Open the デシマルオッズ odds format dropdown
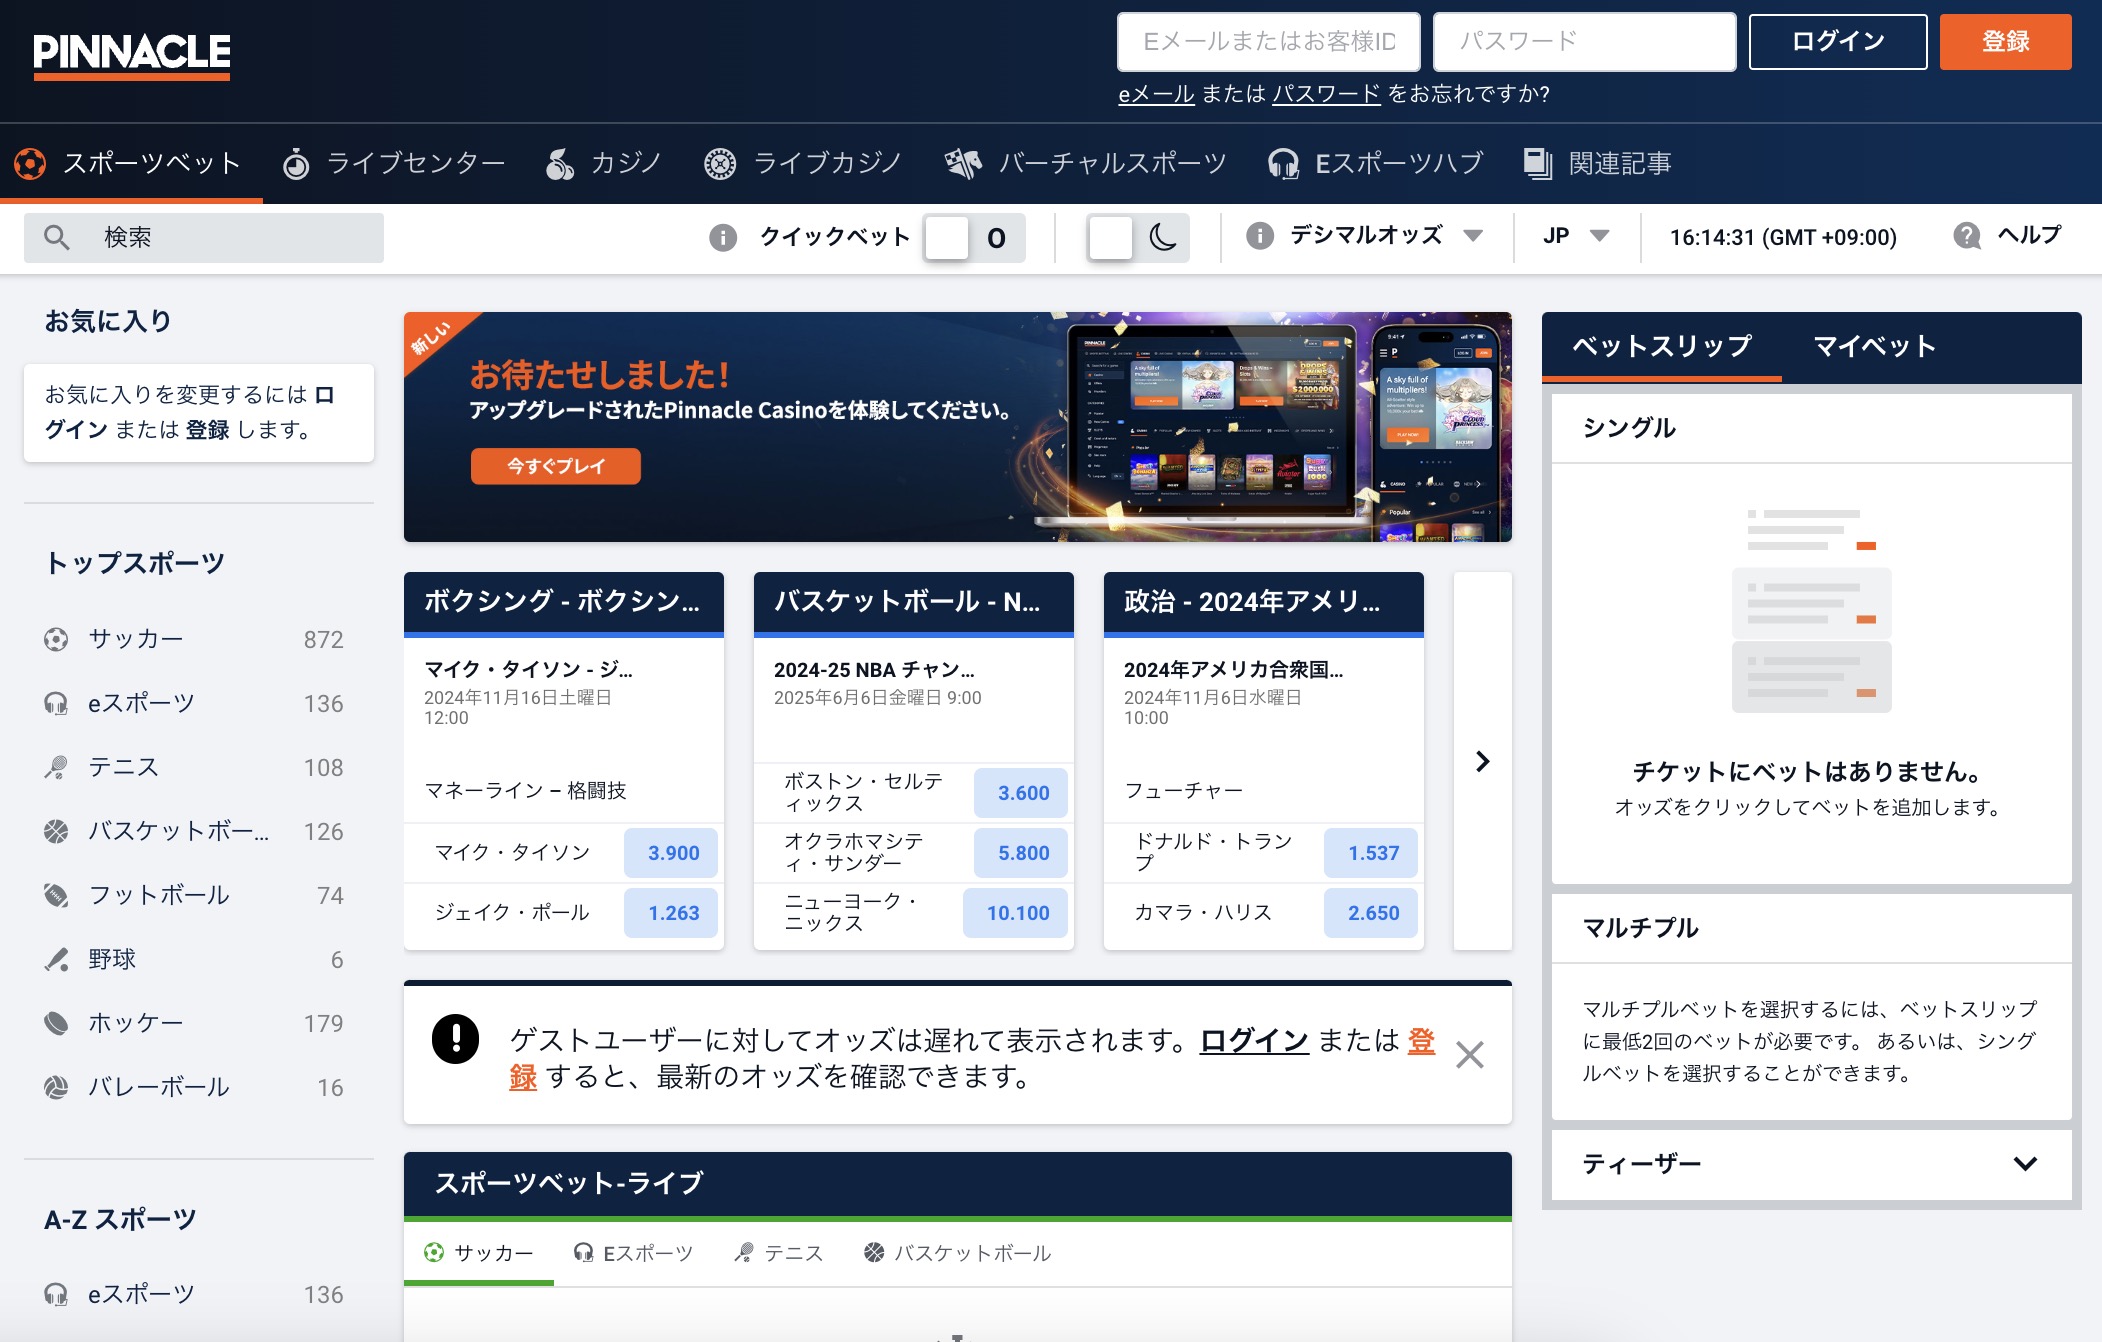 [1386, 235]
